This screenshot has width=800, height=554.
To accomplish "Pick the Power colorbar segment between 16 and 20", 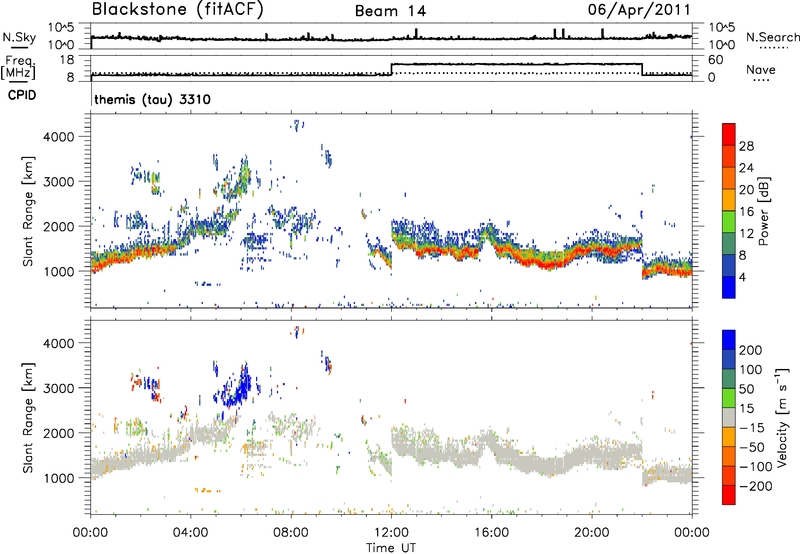I will click(x=729, y=200).
